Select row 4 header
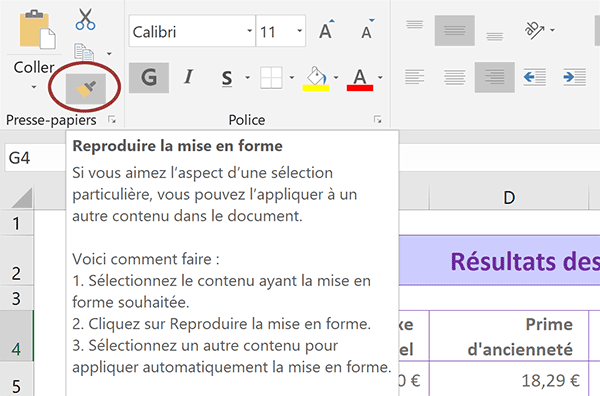 coord(16,336)
